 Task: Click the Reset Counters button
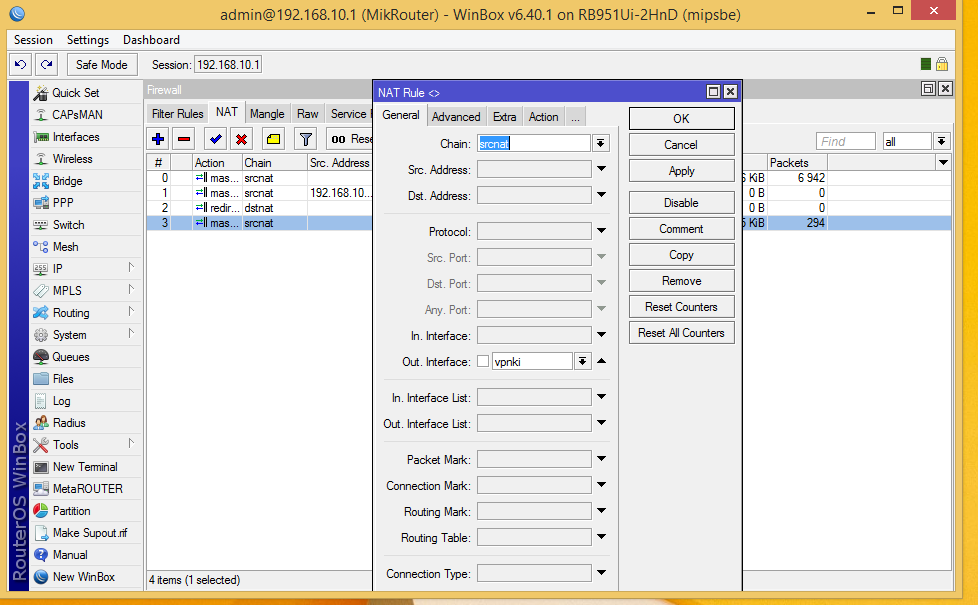pyautogui.click(x=681, y=307)
